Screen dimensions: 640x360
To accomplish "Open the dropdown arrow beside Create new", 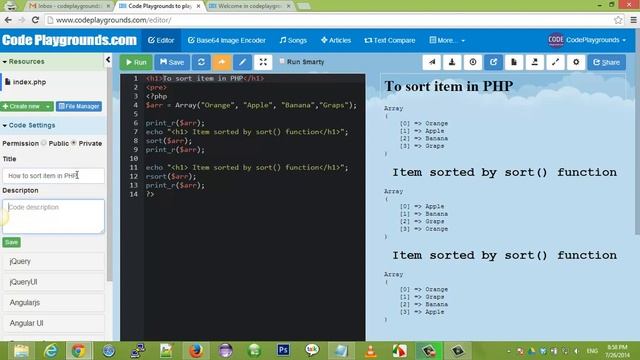I will (x=48, y=107).
